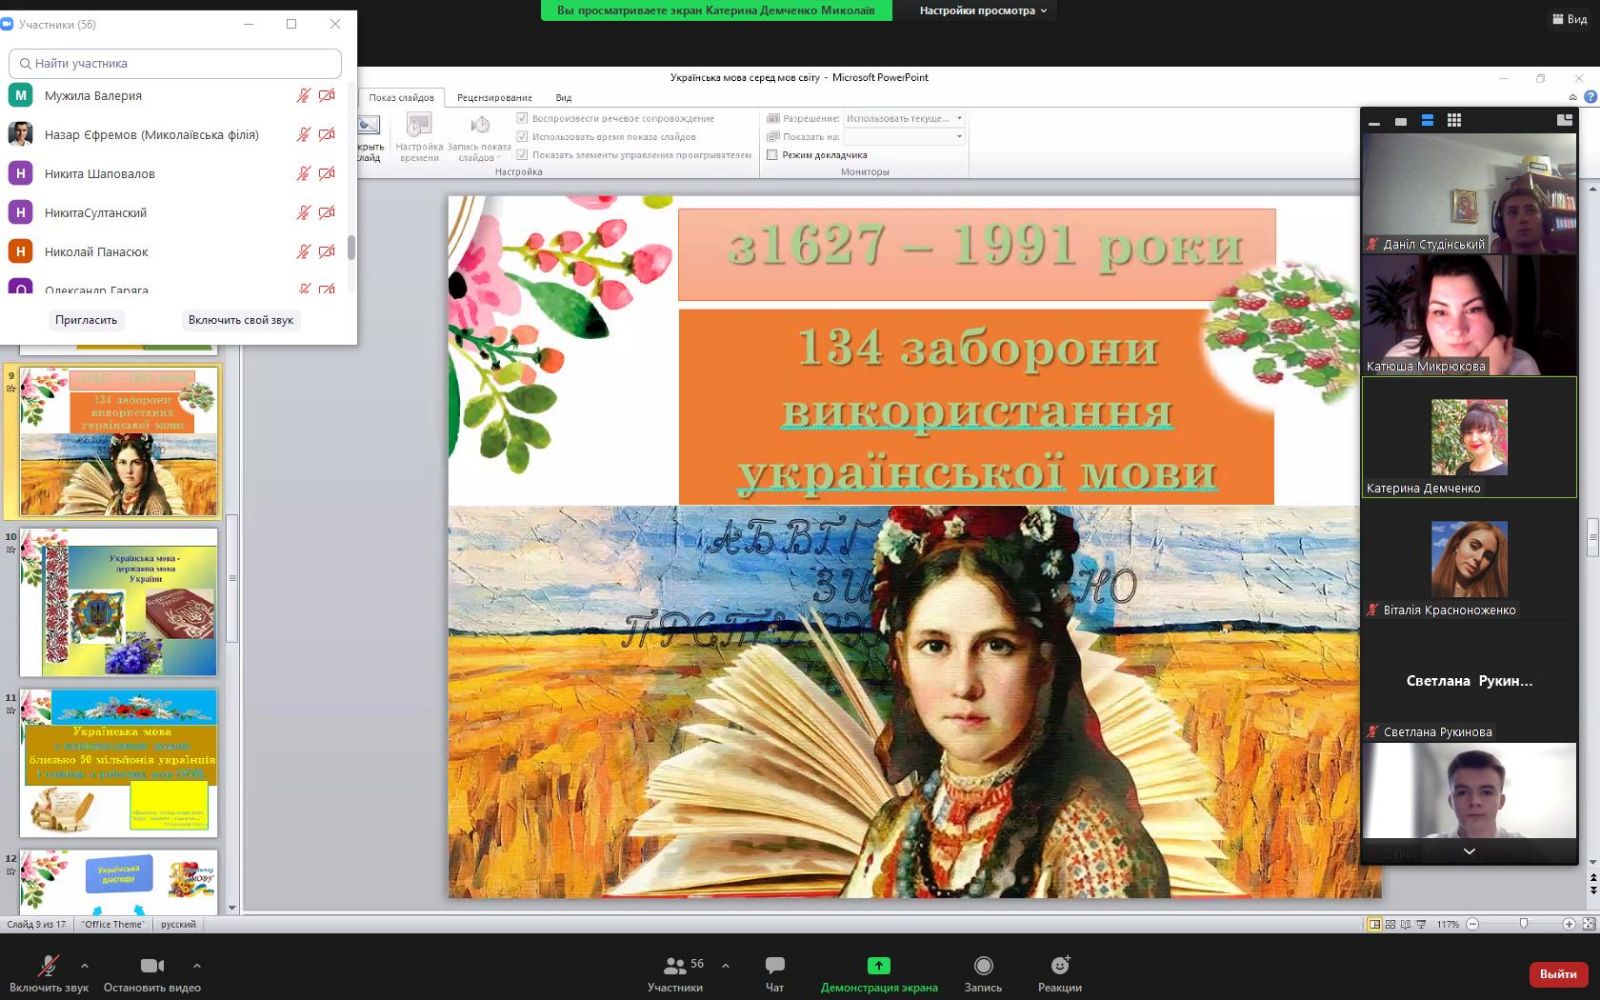Open the Реакции reactions icon
This screenshot has height=1000, width=1600.
pos(1060,965)
